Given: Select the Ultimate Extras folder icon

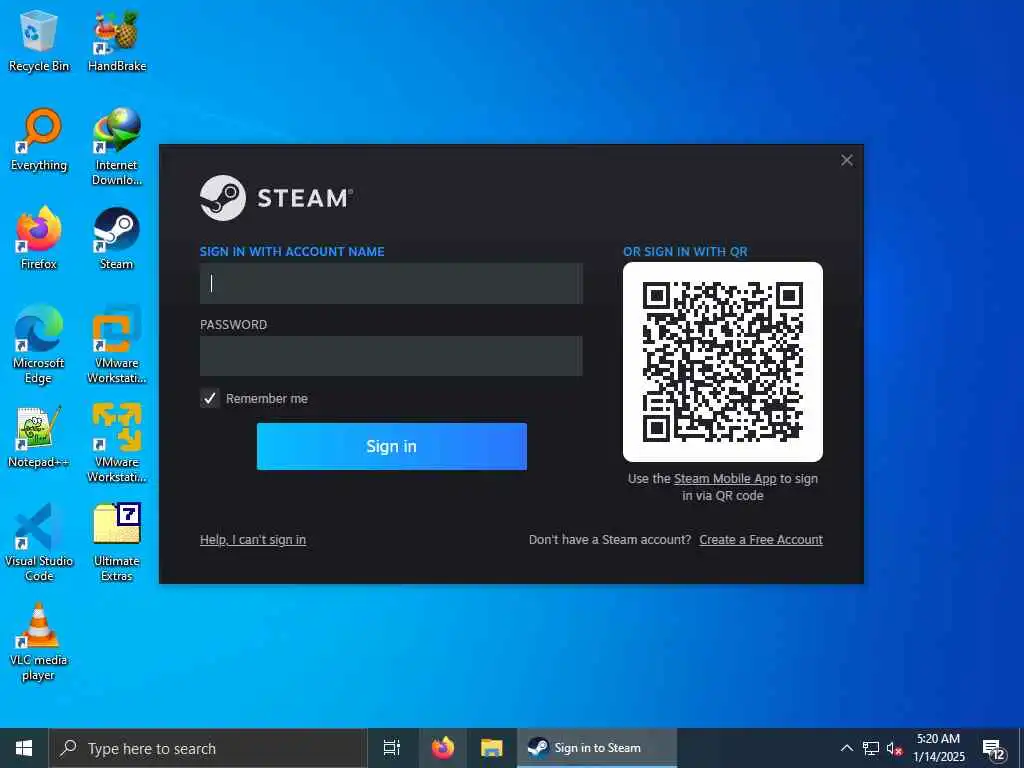Looking at the screenshot, I should tap(117, 543).
